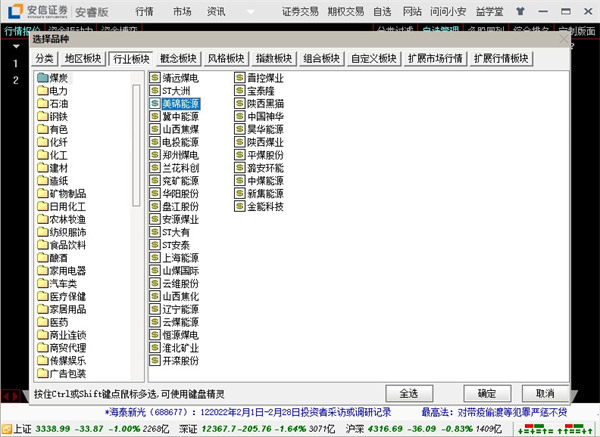The height and width of the screenshot is (437, 600).
Task: Select the 酿酒 sector folder
Action: (58, 256)
